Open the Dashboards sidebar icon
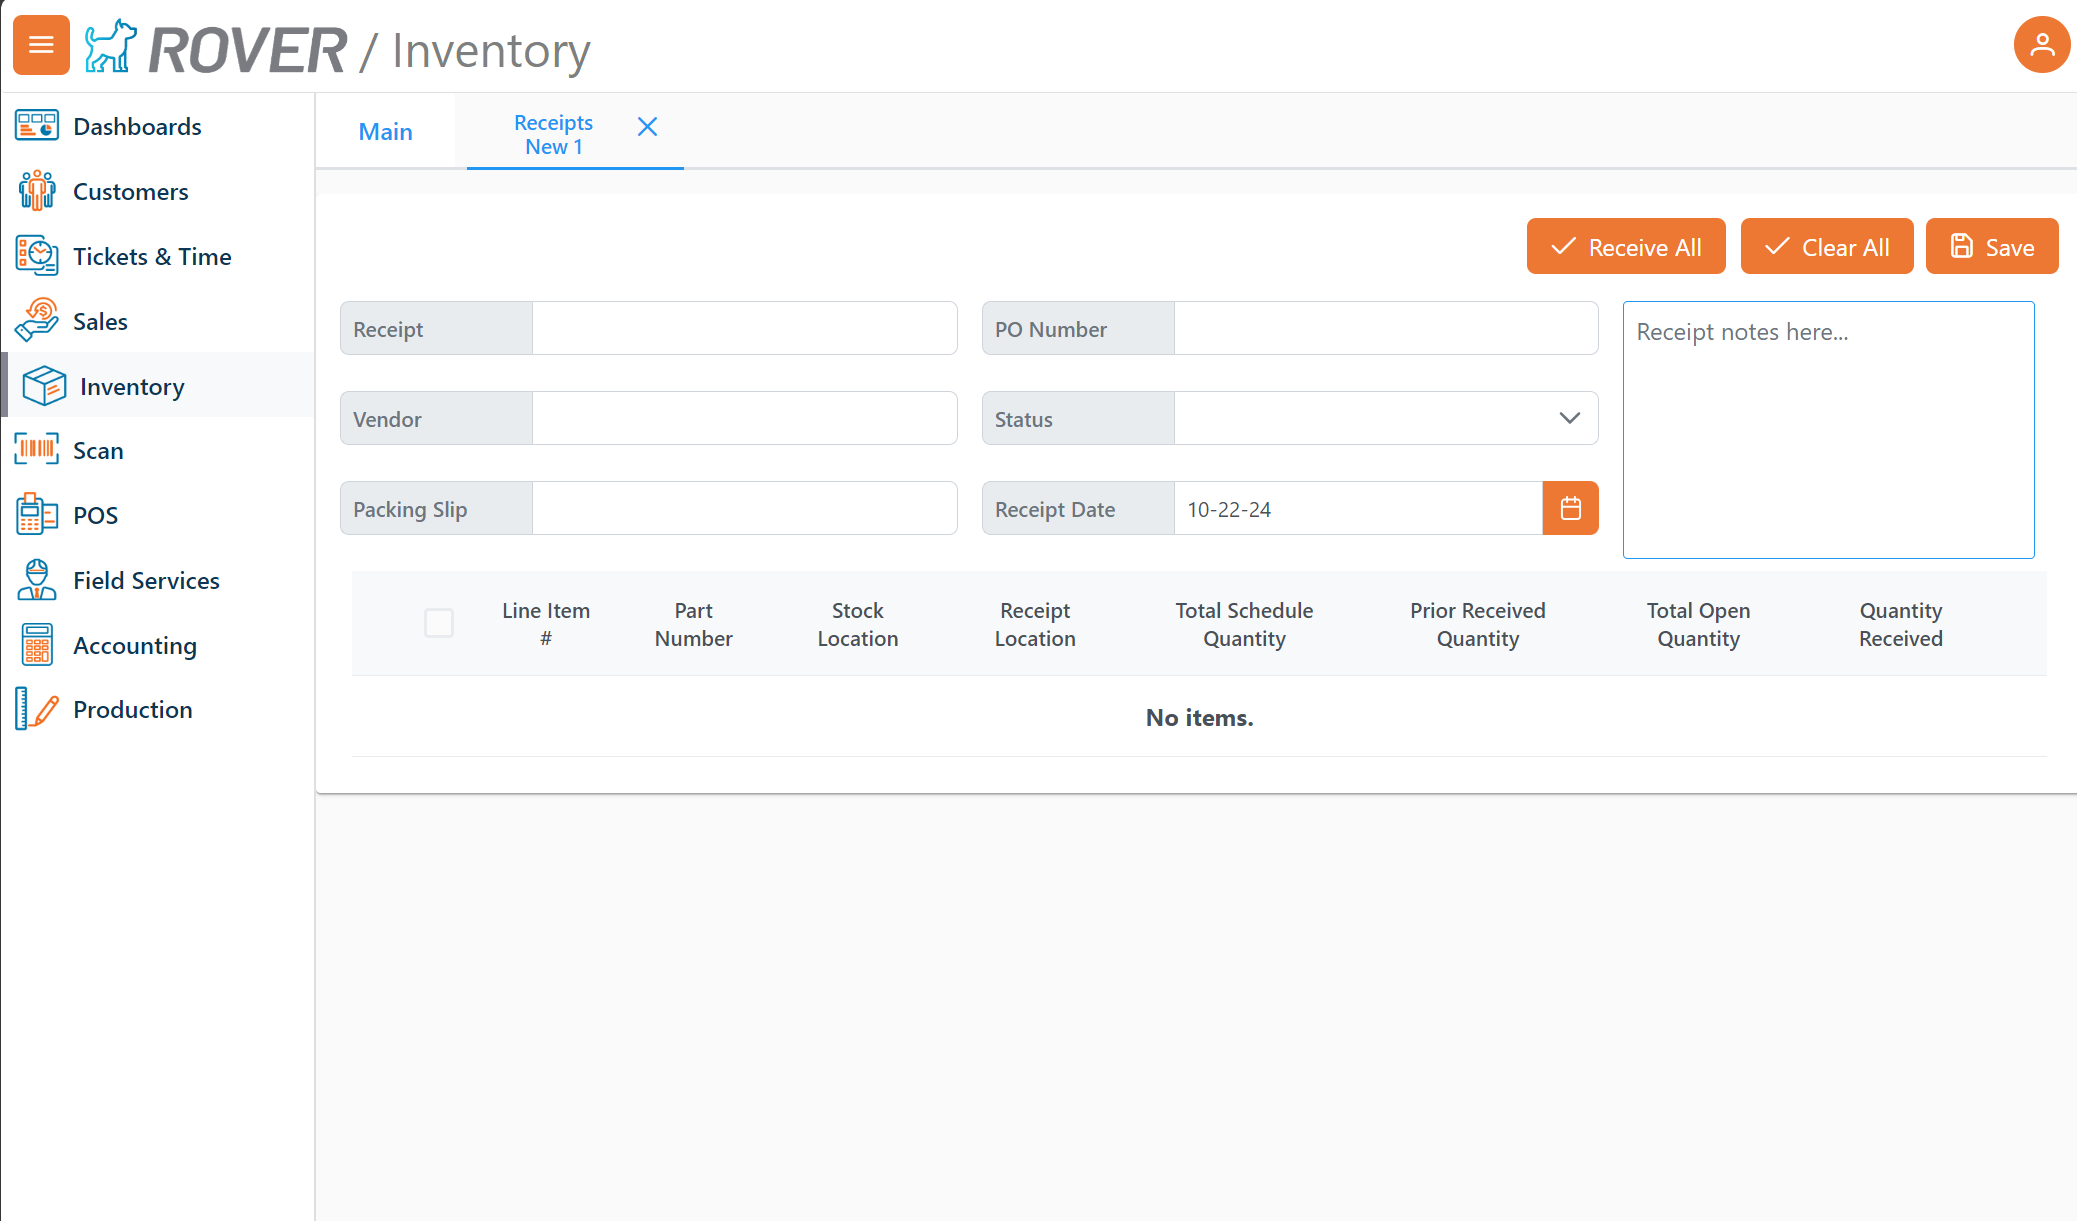The width and height of the screenshot is (2077, 1221). tap(37, 126)
